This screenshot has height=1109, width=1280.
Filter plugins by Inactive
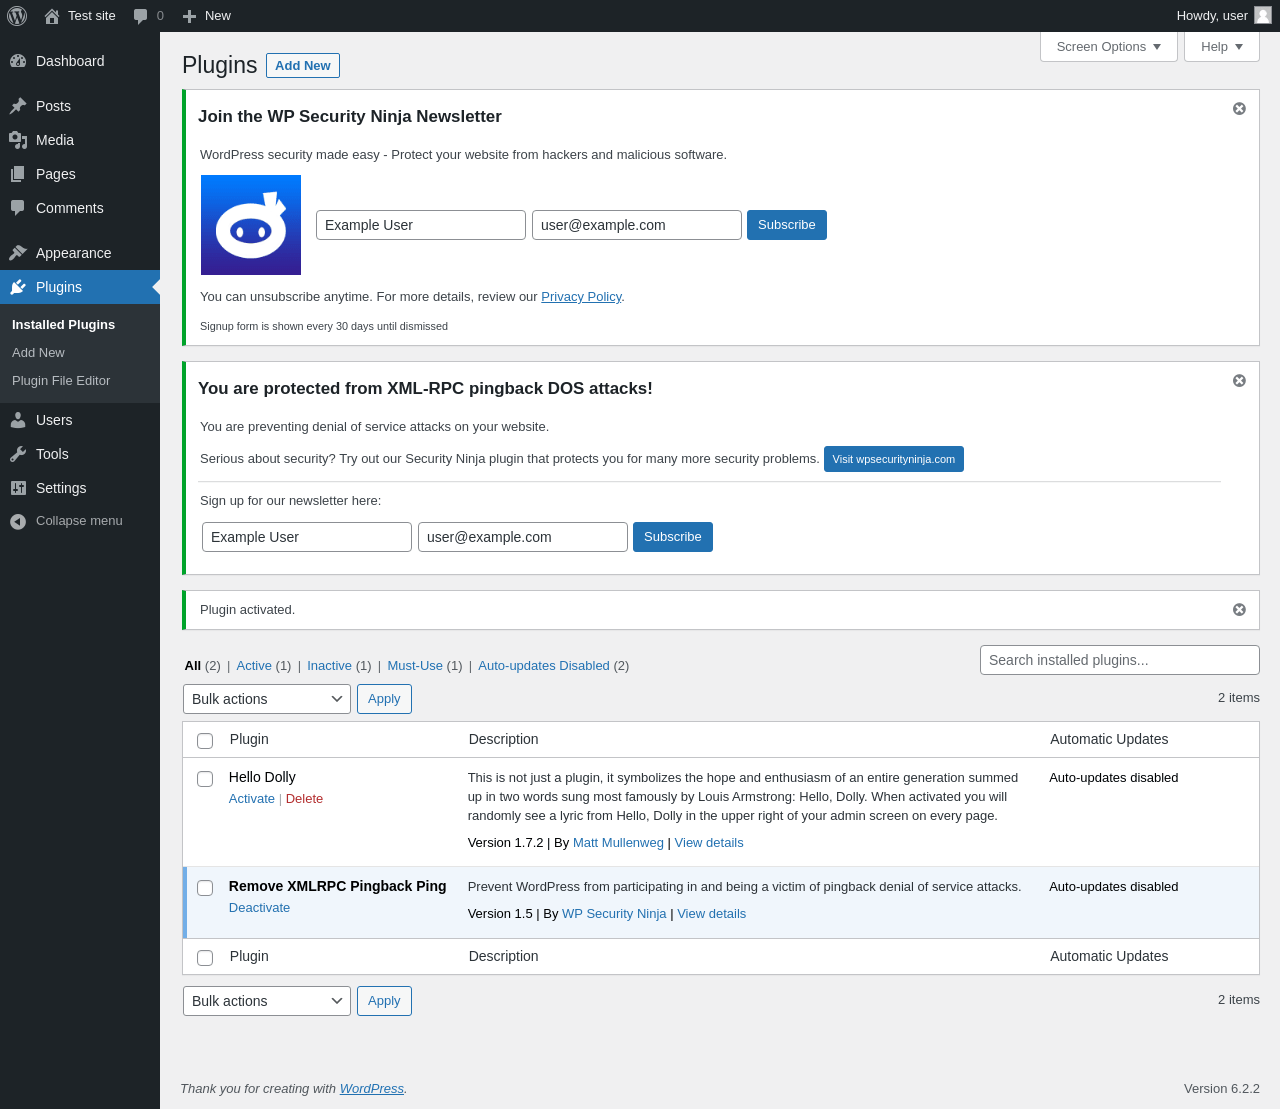pos(329,666)
